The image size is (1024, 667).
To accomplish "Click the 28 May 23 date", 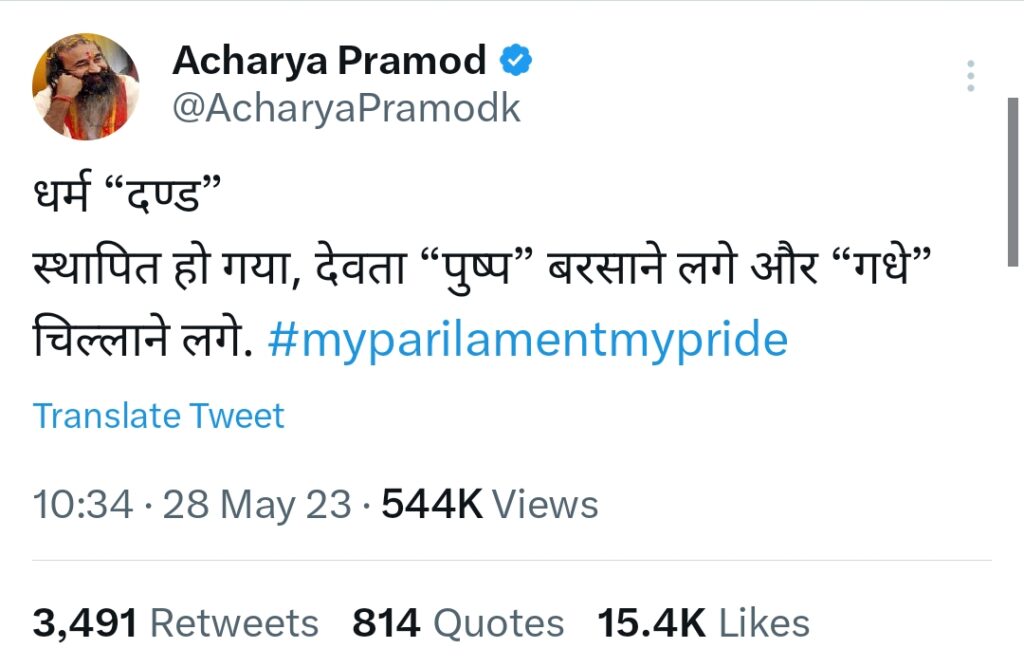I will (x=257, y=504).
